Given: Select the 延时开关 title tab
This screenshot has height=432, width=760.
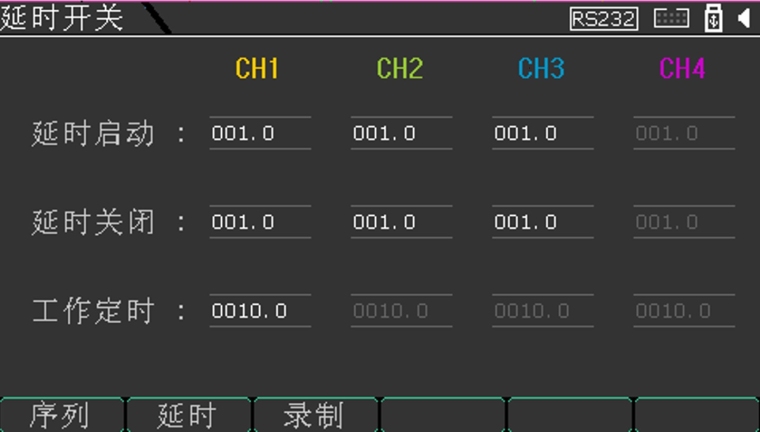Looking at the screenshot, I should (x=62, y=18).
